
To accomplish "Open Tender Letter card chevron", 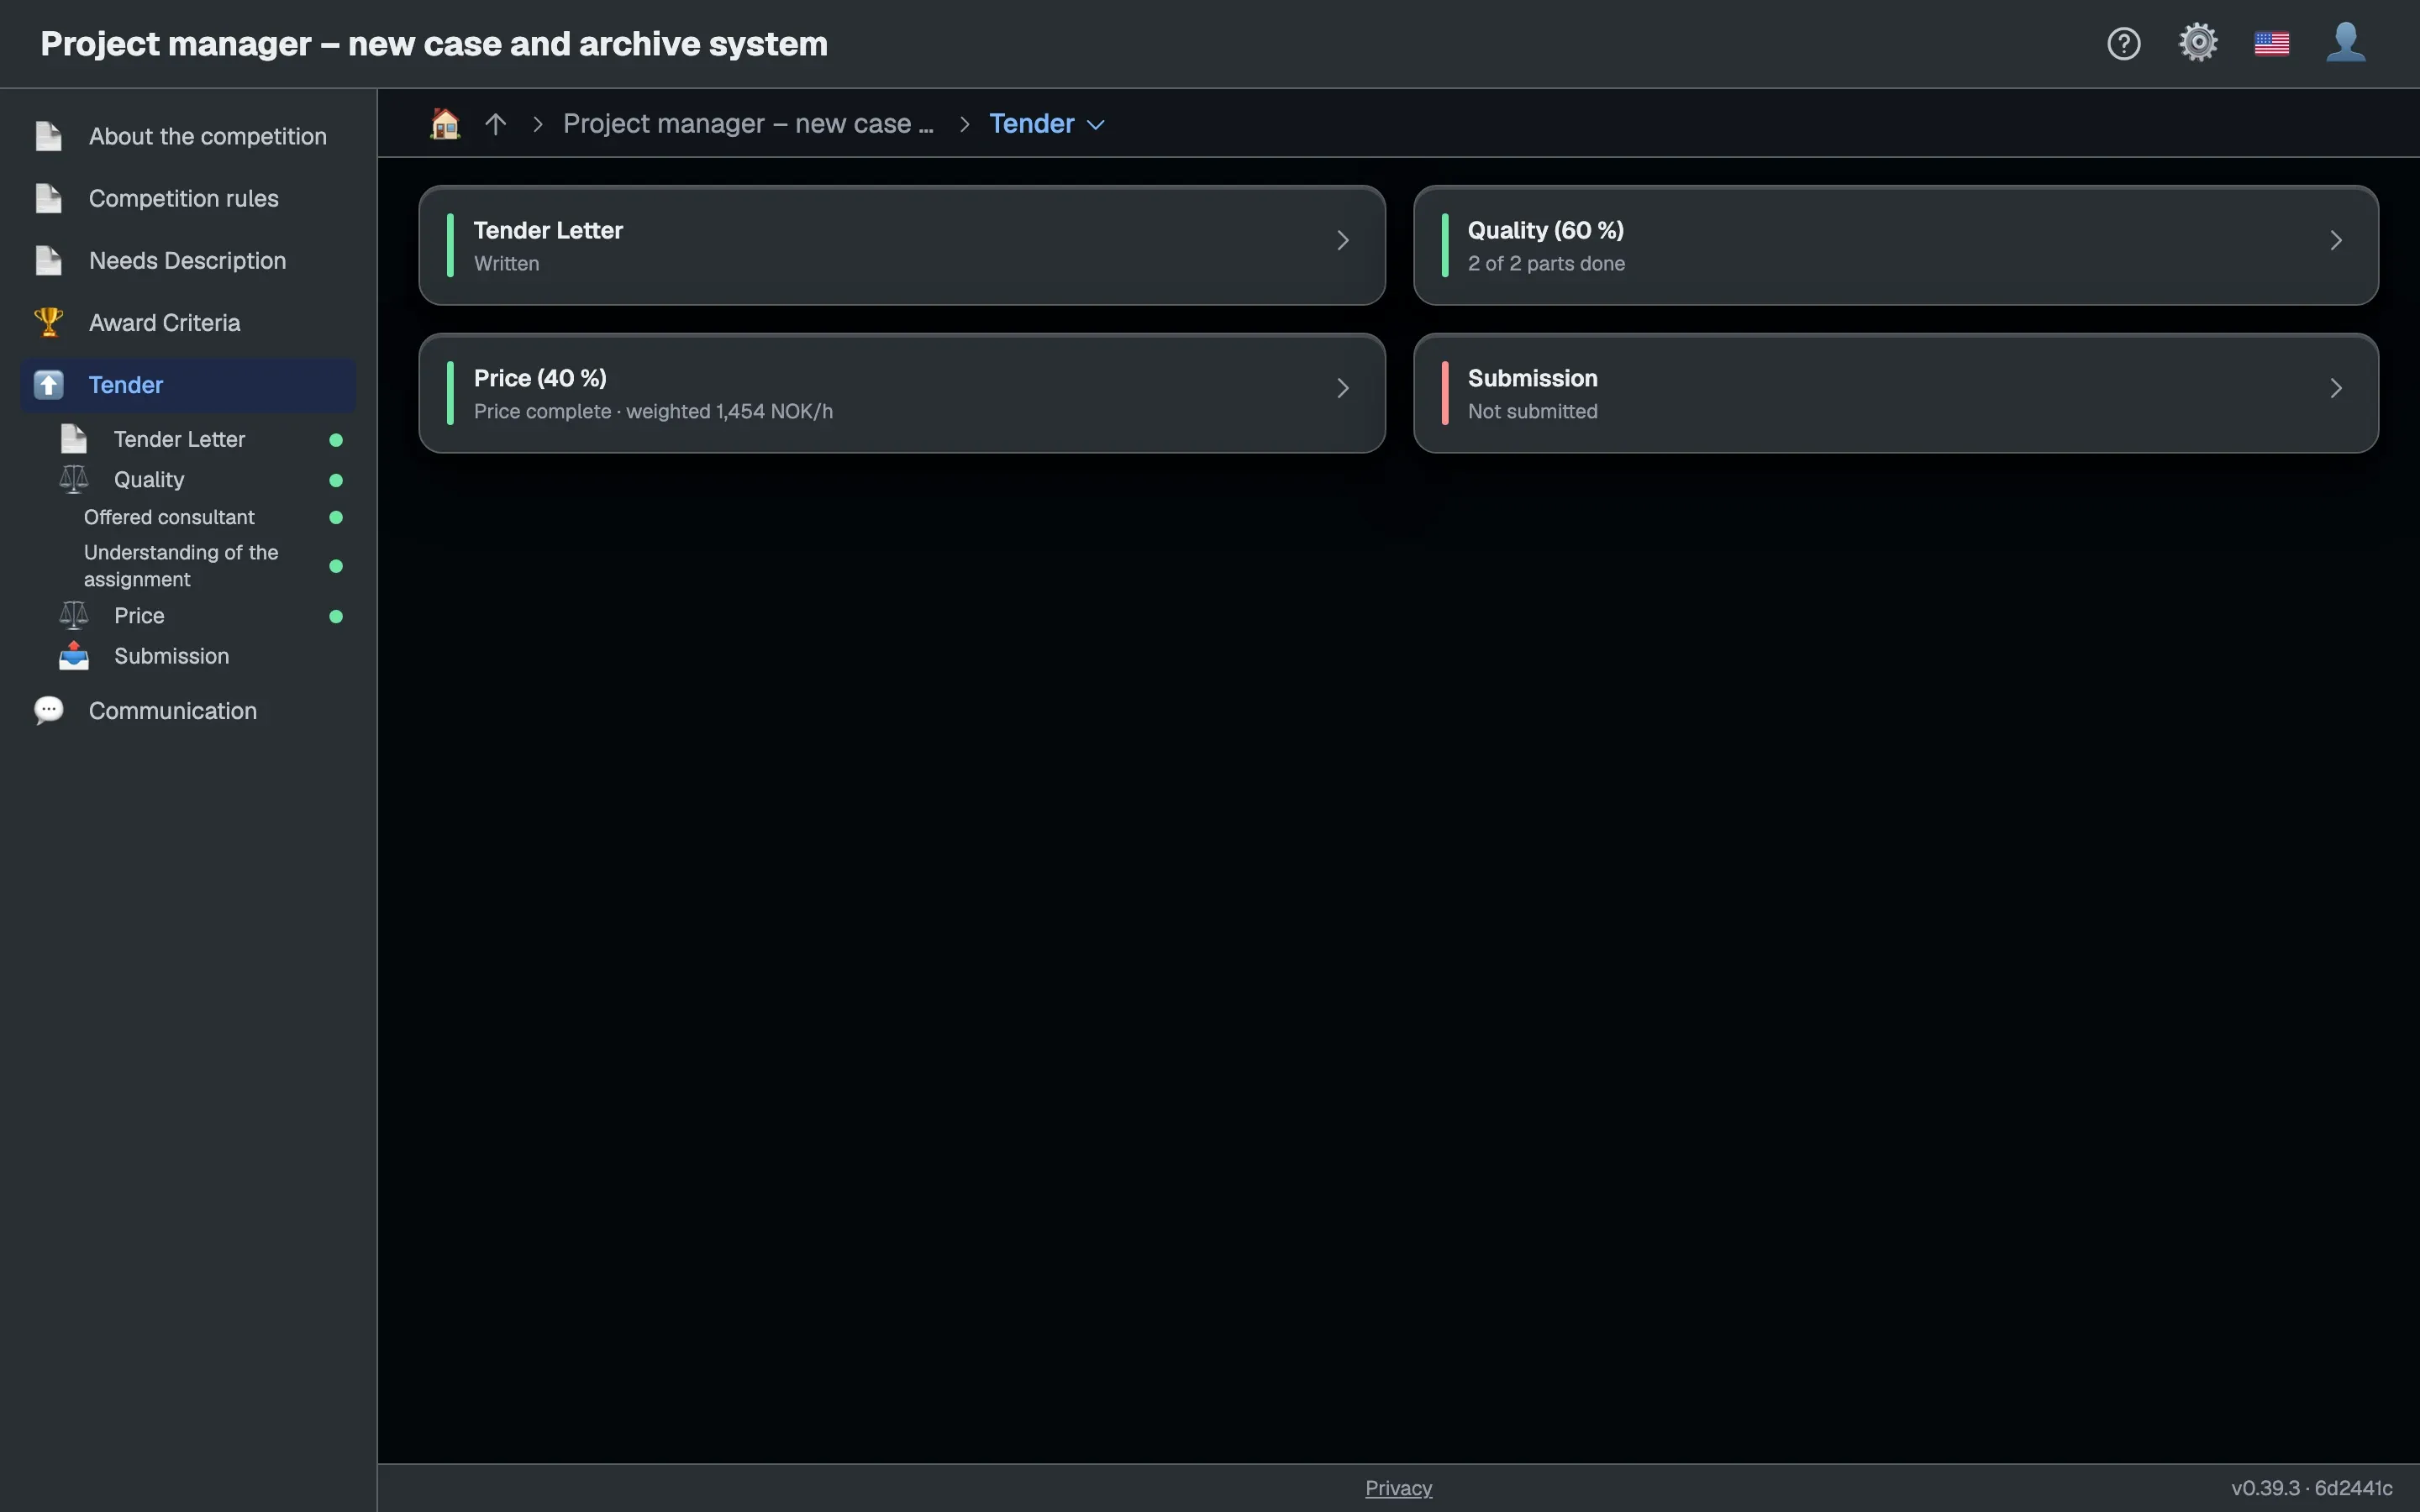I will pyautogui.click(x=1342, y=240).
